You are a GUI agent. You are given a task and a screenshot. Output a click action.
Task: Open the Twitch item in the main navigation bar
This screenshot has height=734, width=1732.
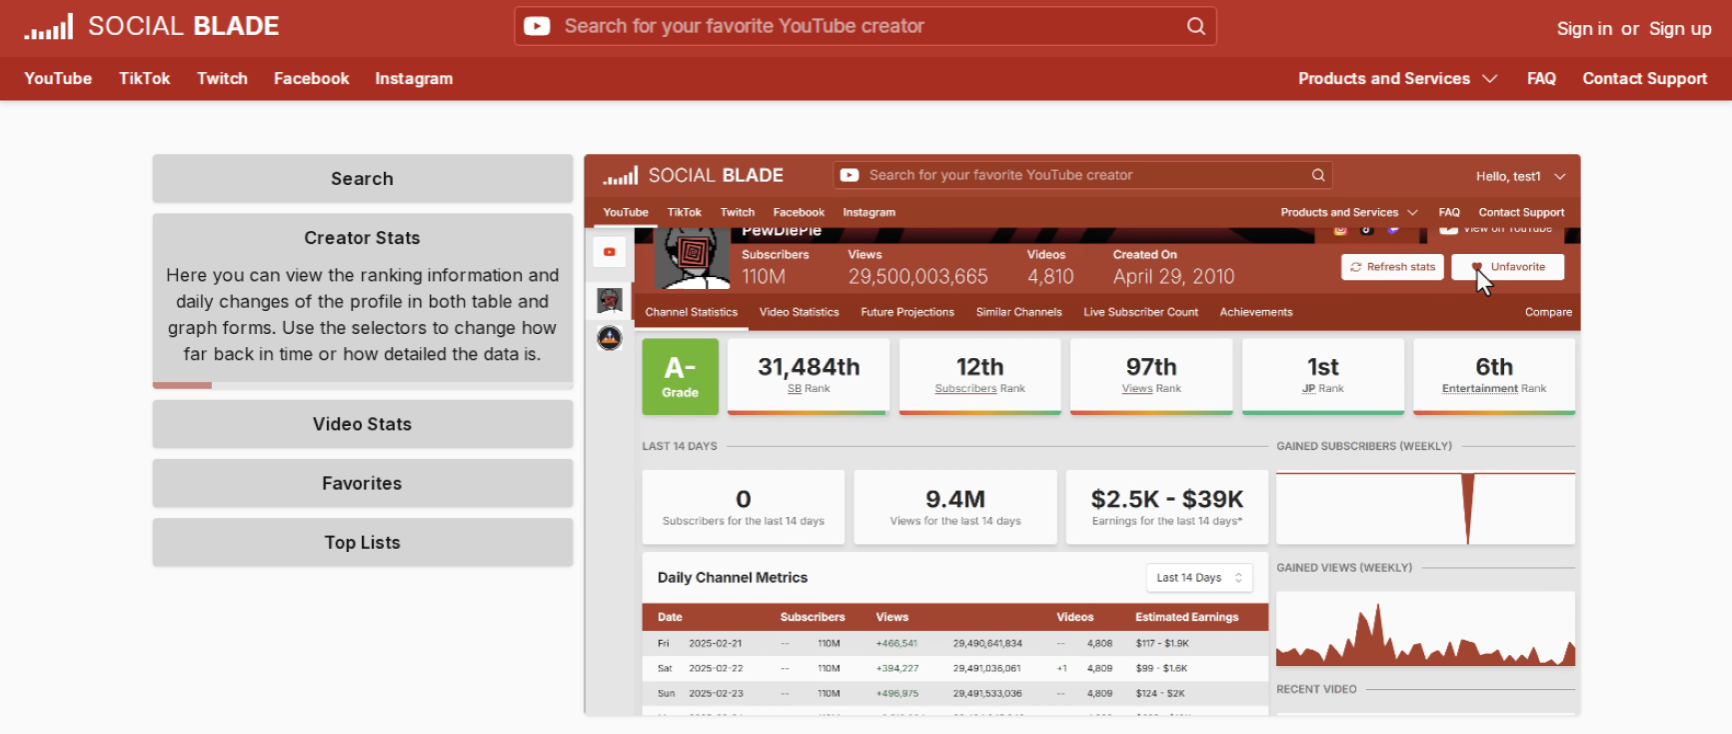coord(222,78)
